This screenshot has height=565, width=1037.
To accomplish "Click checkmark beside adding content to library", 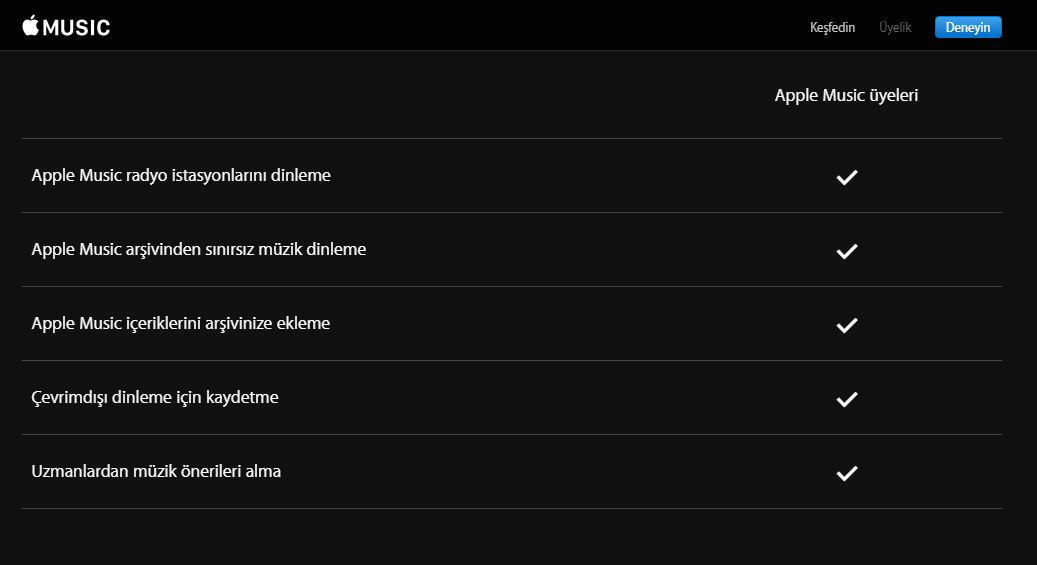I will point(847,326).
